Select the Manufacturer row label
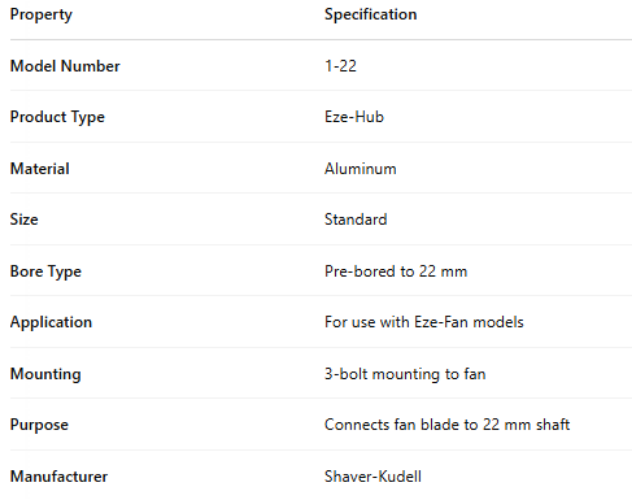This screenshot has height=500, width=632. (59, 476)
